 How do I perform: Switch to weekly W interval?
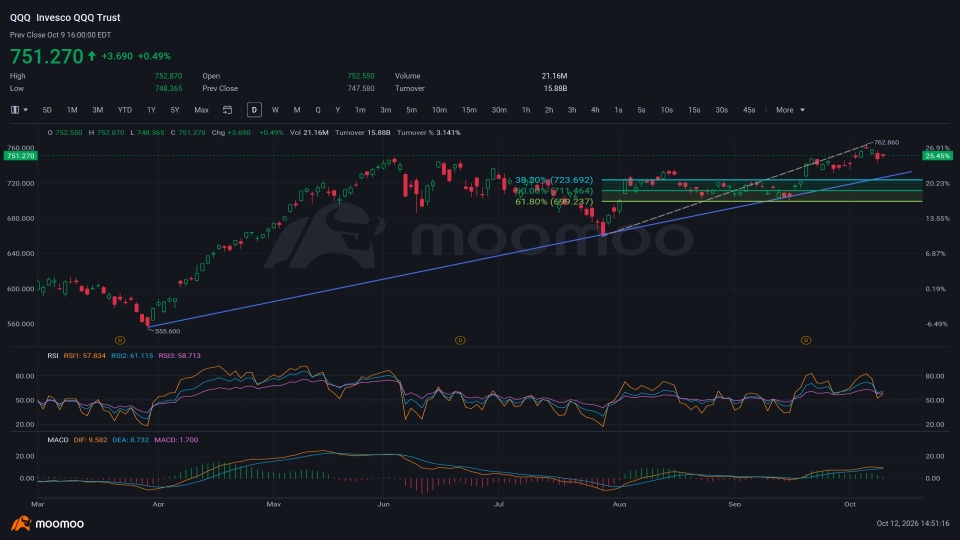[x=275, y=110]
